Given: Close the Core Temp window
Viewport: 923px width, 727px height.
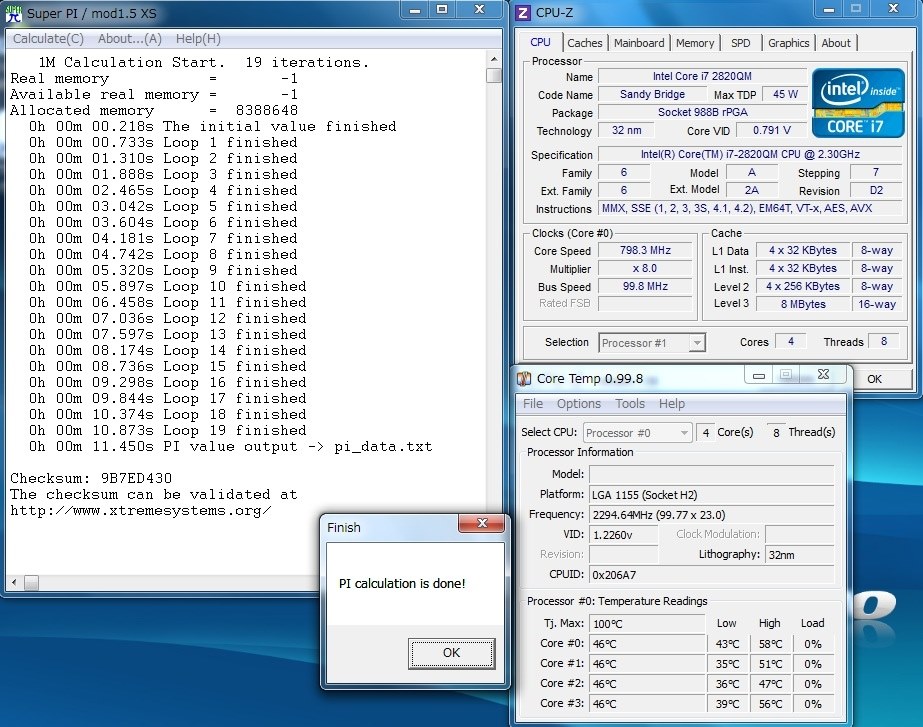Looking at the screenshot, I should (824, 375).
